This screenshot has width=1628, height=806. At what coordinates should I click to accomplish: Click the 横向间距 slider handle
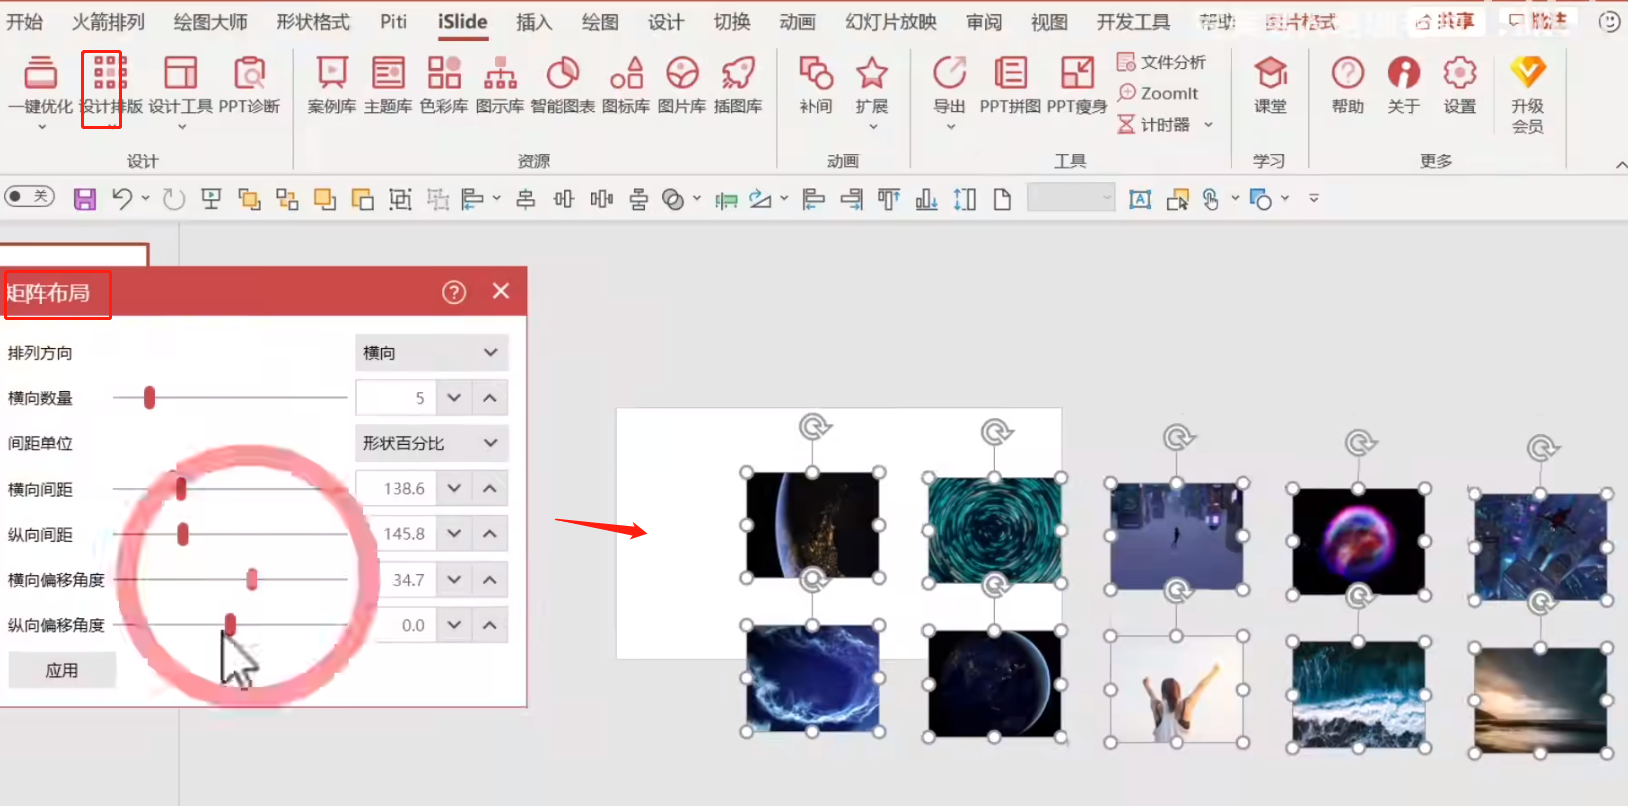pos(181,489)
